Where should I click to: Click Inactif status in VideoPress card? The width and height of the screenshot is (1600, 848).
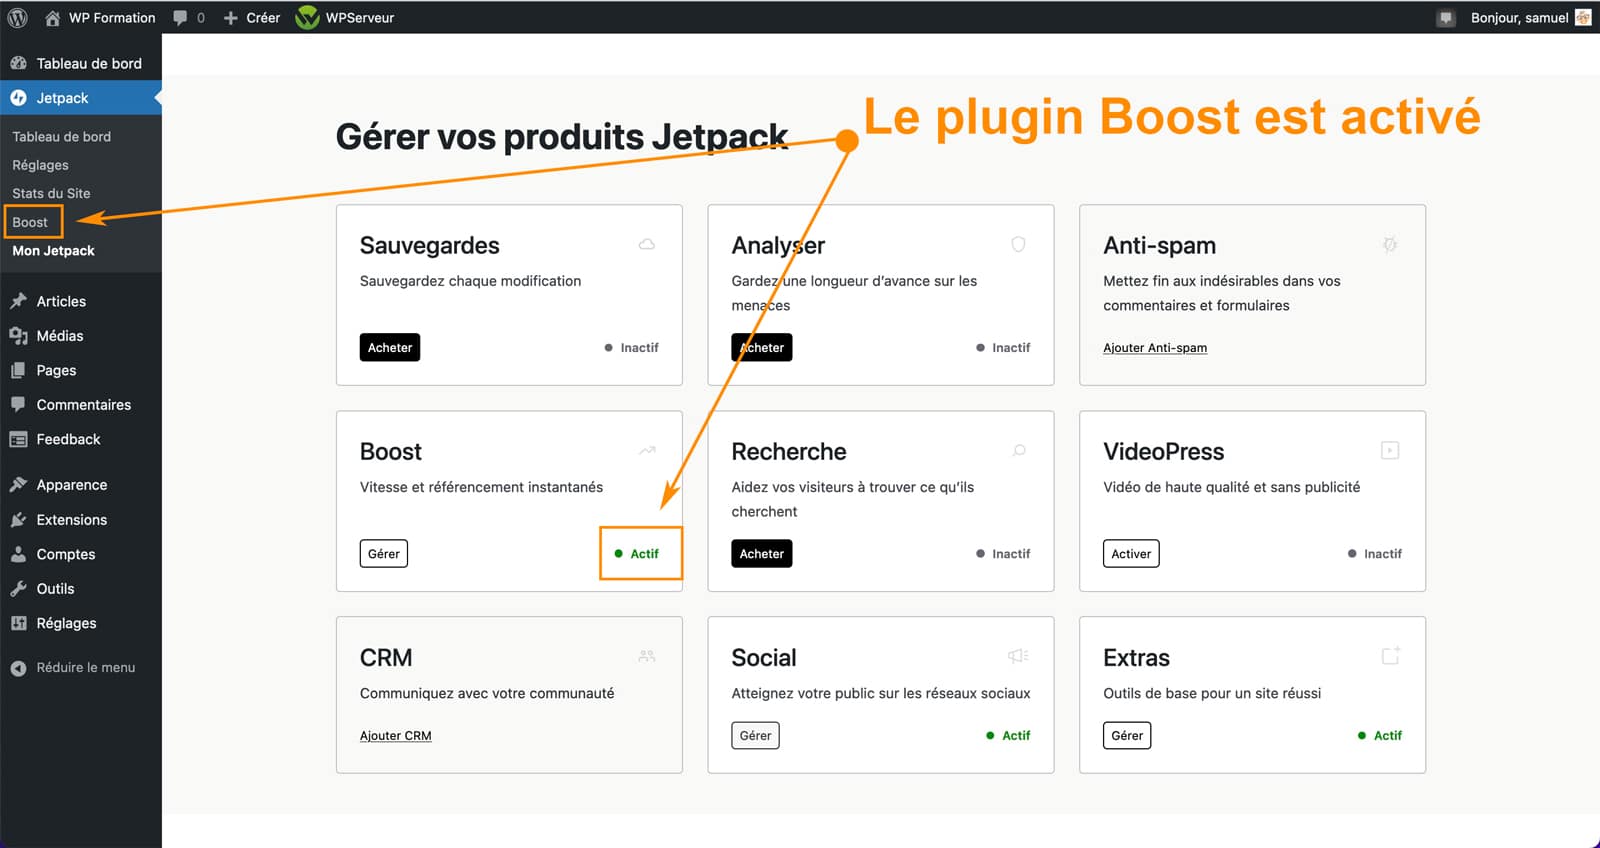pyautogui.click(x=1375, y=554)
